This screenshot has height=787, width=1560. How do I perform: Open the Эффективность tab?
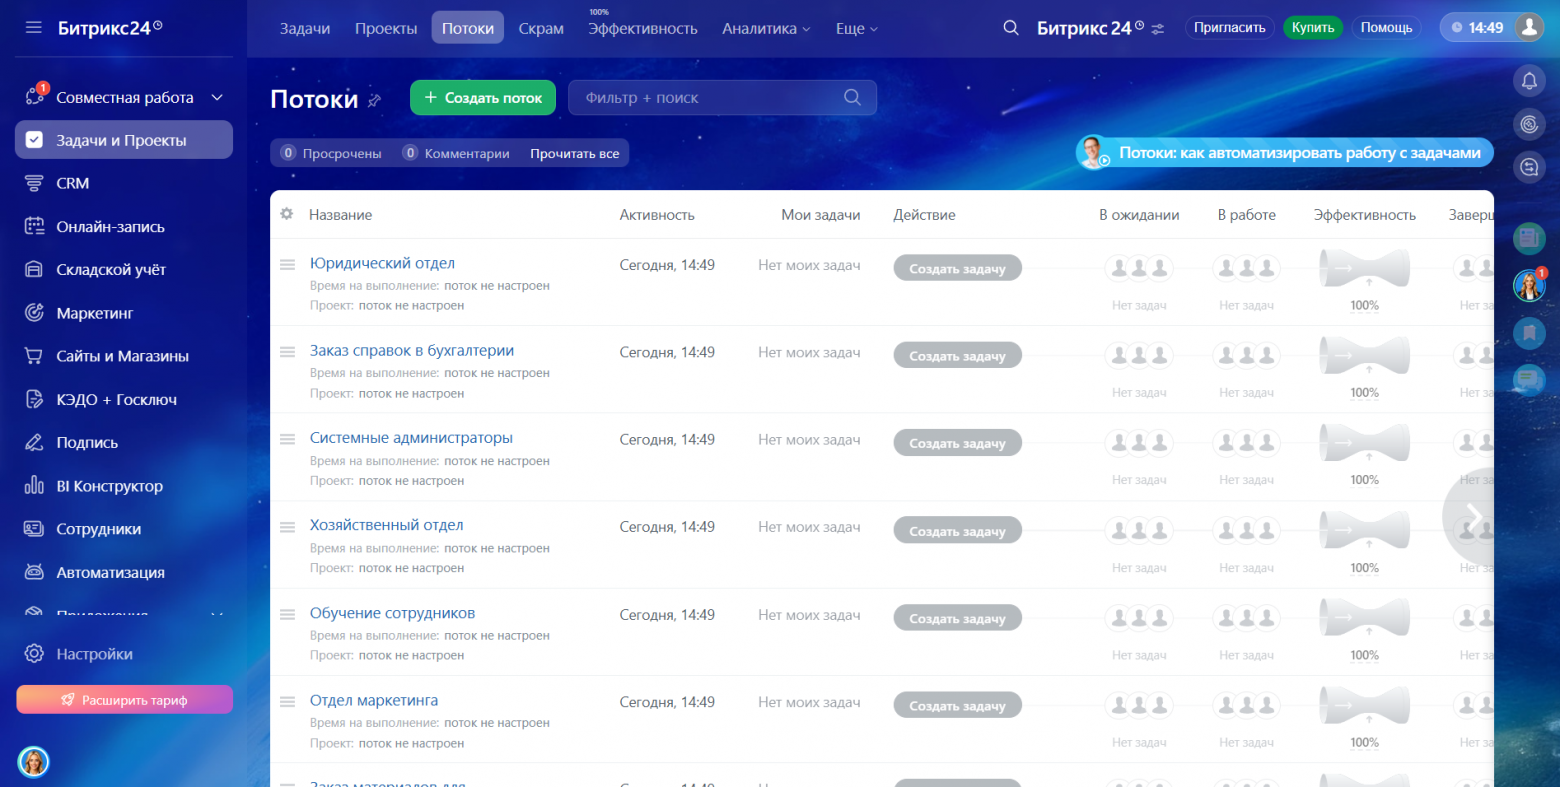pos(643,28)
